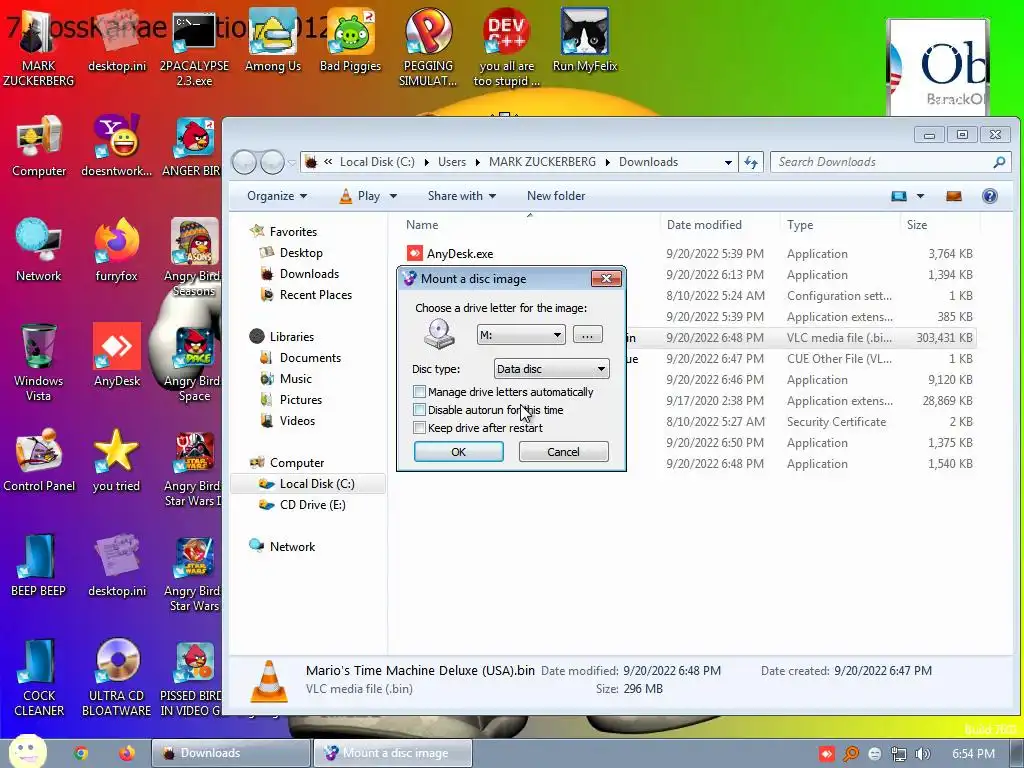
Task: Check Disable autorun for this time
Action: (419, 410)
